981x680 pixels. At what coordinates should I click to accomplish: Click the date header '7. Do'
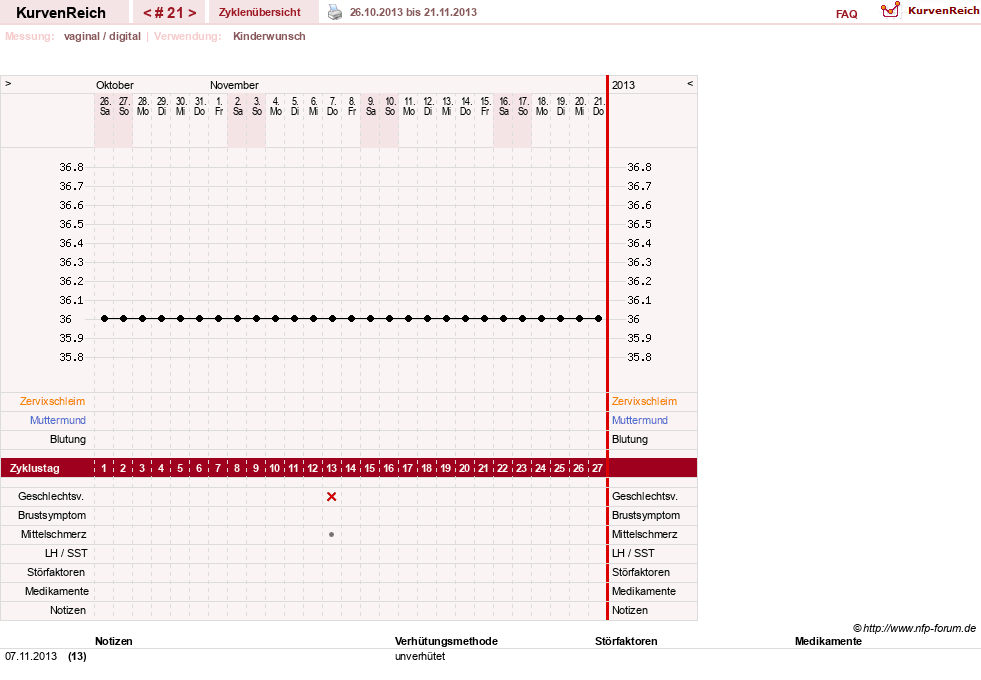(x=332, y=106)
